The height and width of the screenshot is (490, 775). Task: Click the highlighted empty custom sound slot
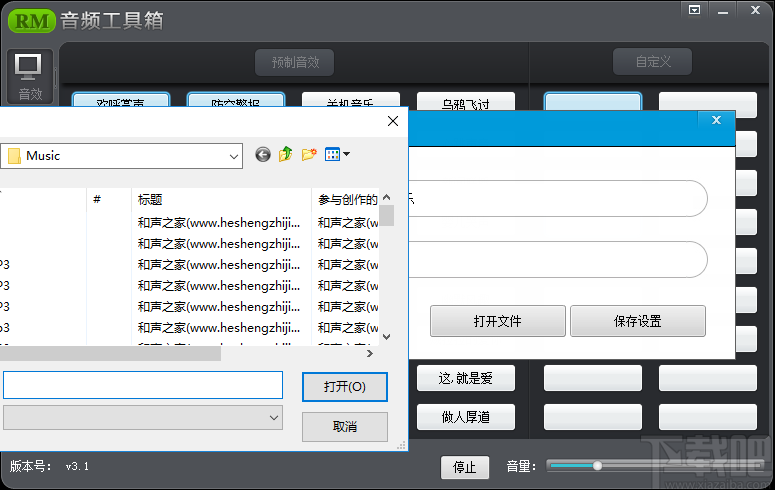coord(593,101)
